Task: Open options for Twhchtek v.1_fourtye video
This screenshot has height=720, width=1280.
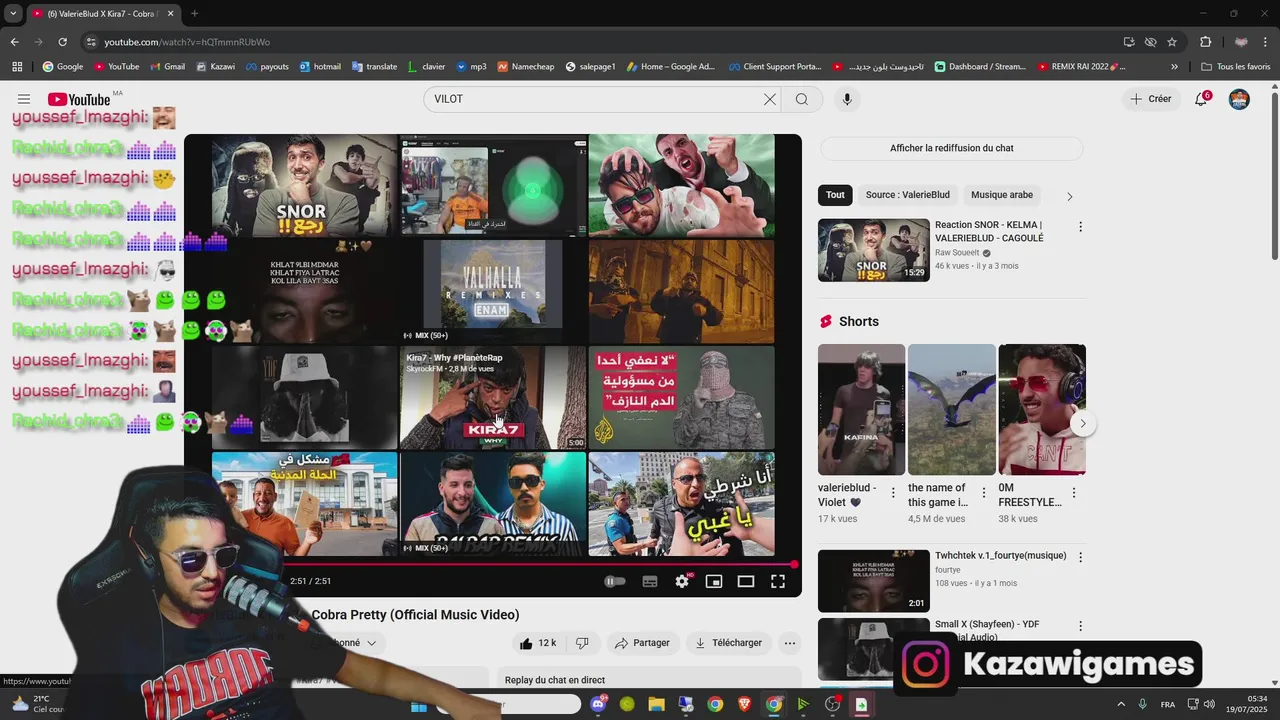Action: tap(1080, 557)
